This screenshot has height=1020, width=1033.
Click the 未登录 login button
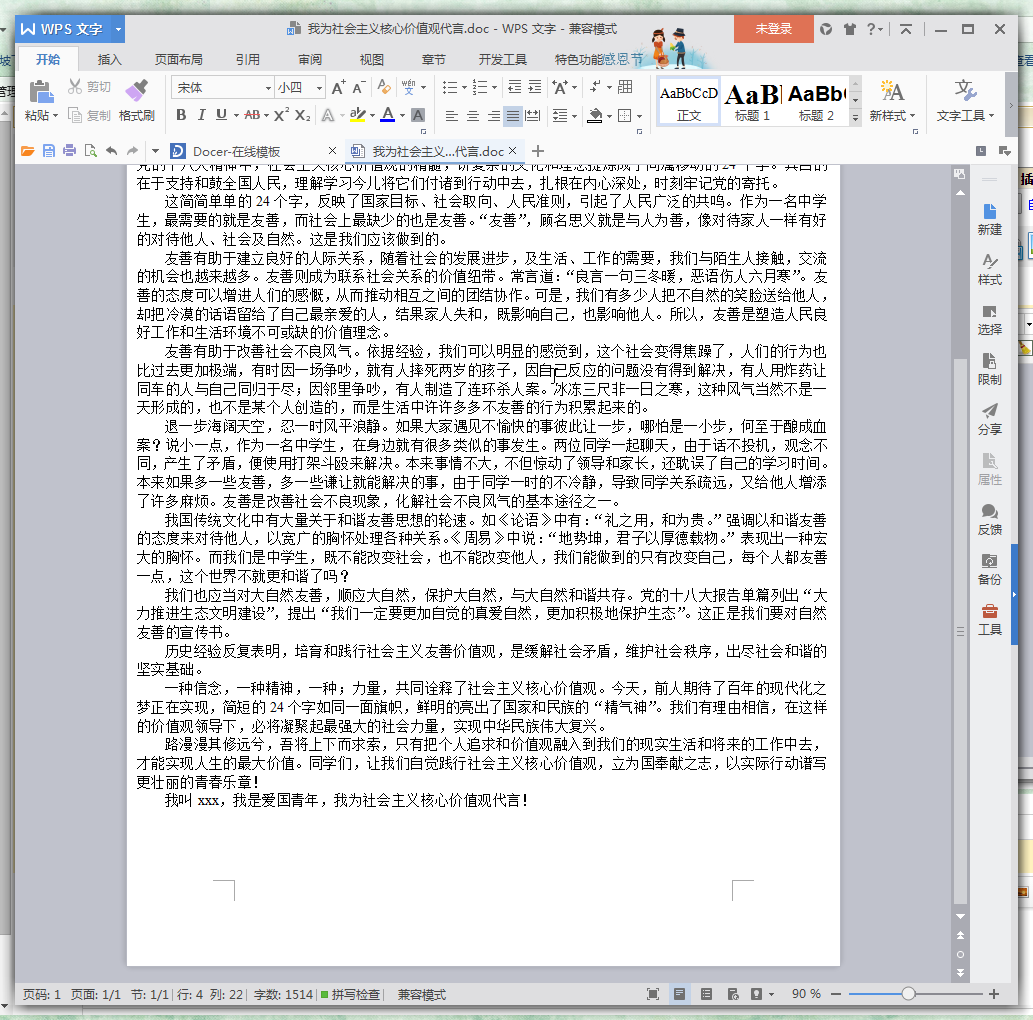click(x=773, y=30)
